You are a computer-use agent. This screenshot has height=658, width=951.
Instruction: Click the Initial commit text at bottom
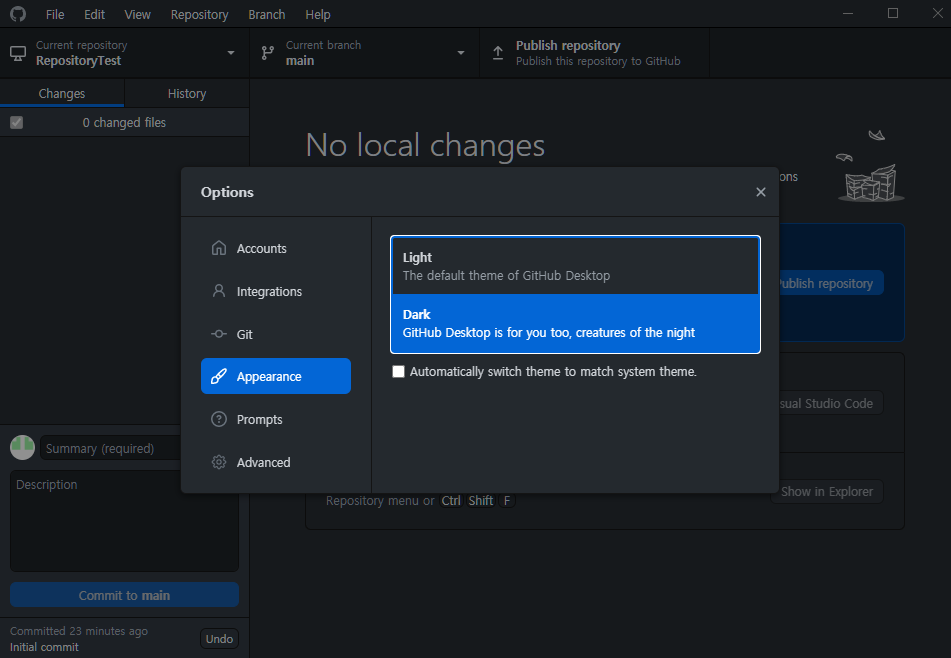[44, 647]
